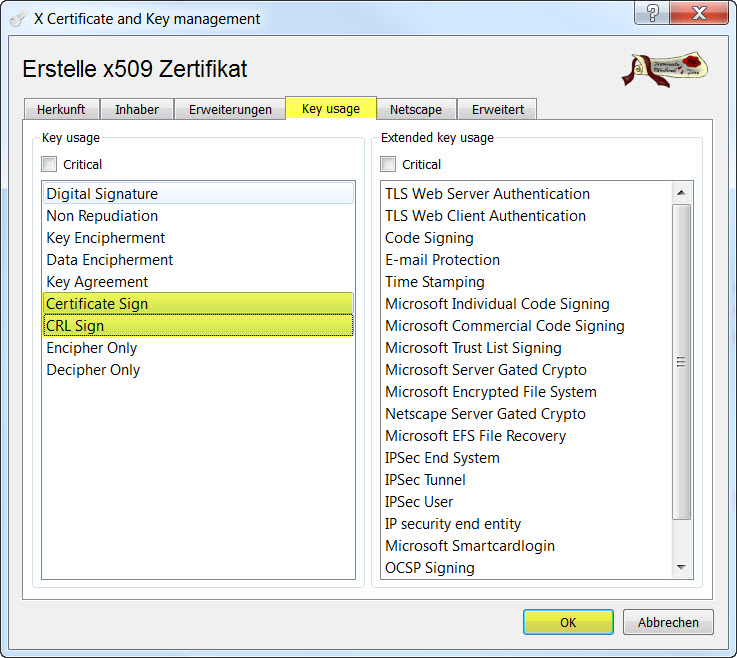Viewport: 737px width, 658px height.
Task: Select Digital Signature in key usage list
Action: pyautogui.click(x=102, y=194)
